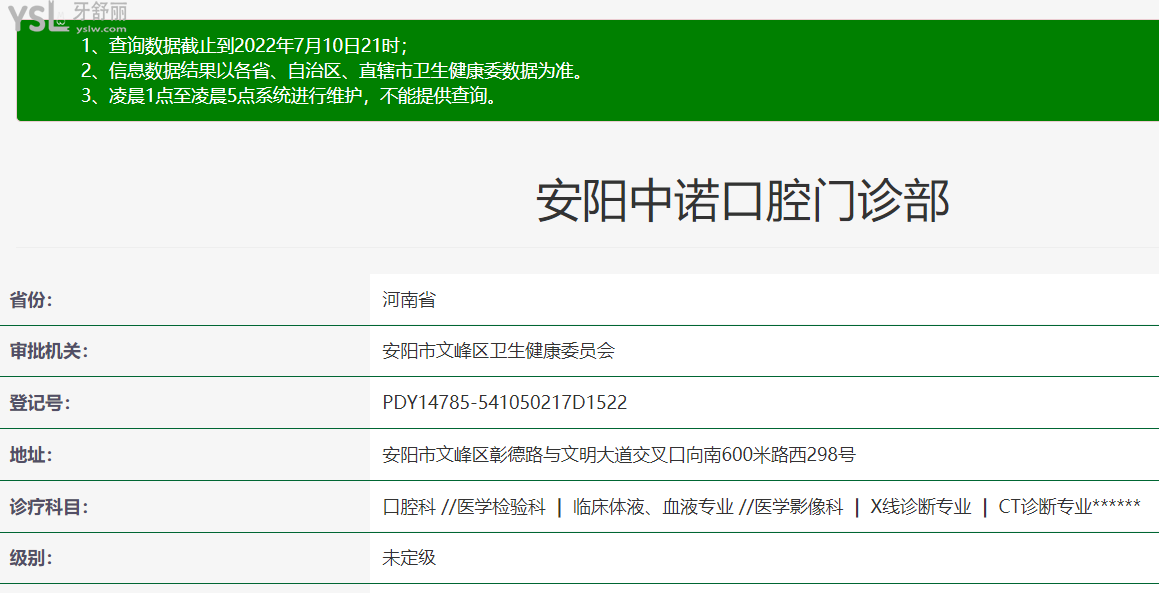
Task: Click X线诊断专业 text in subjects row
Action: click(x=920, y=506)
